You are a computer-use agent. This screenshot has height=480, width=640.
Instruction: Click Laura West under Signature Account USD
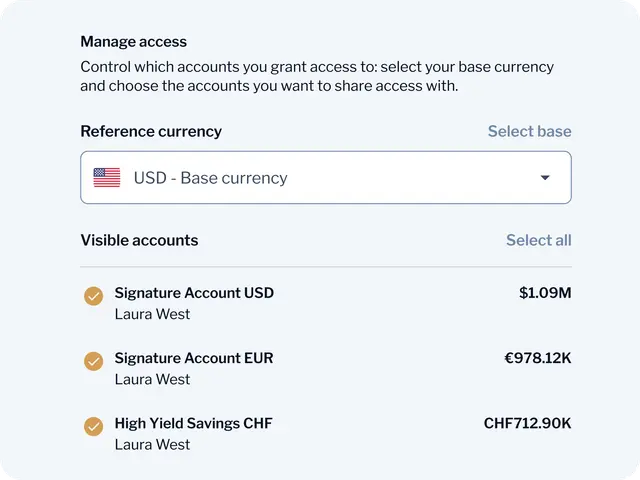click(152, 314)
